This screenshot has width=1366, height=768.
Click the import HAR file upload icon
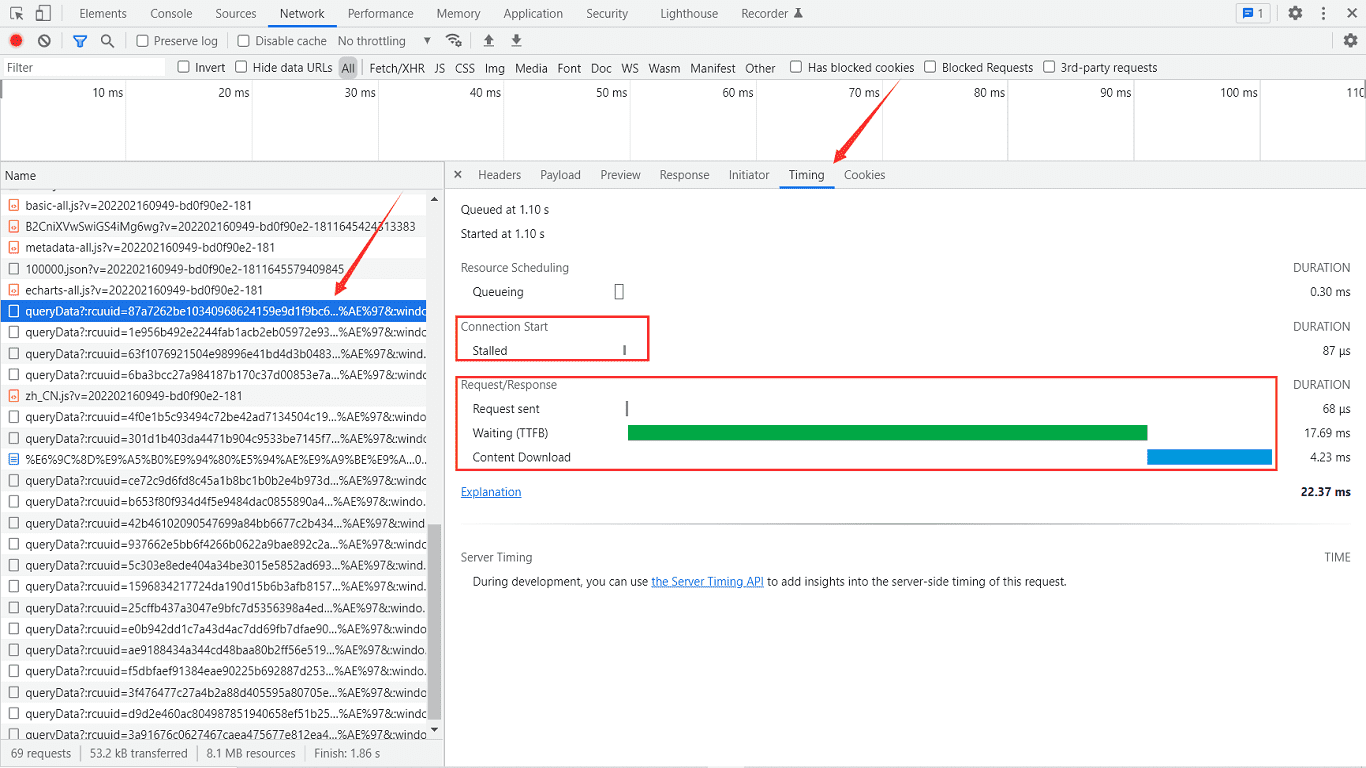489,41
